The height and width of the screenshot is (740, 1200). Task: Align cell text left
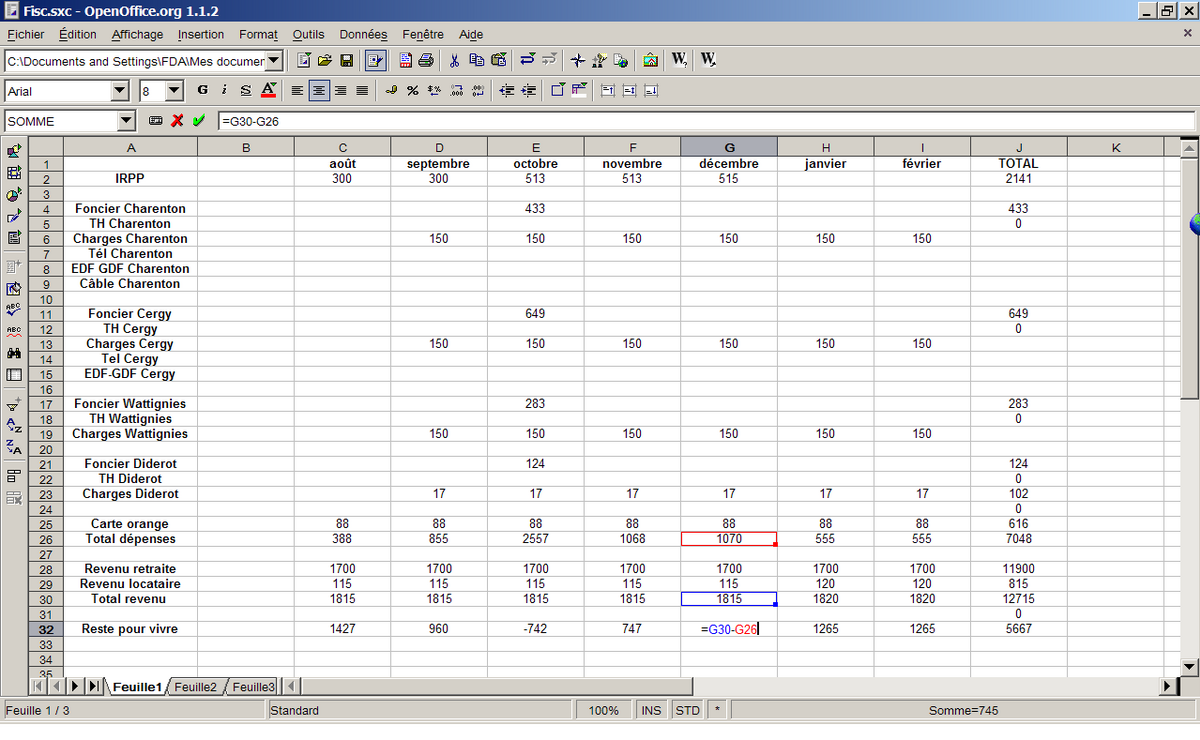[297, 90]
